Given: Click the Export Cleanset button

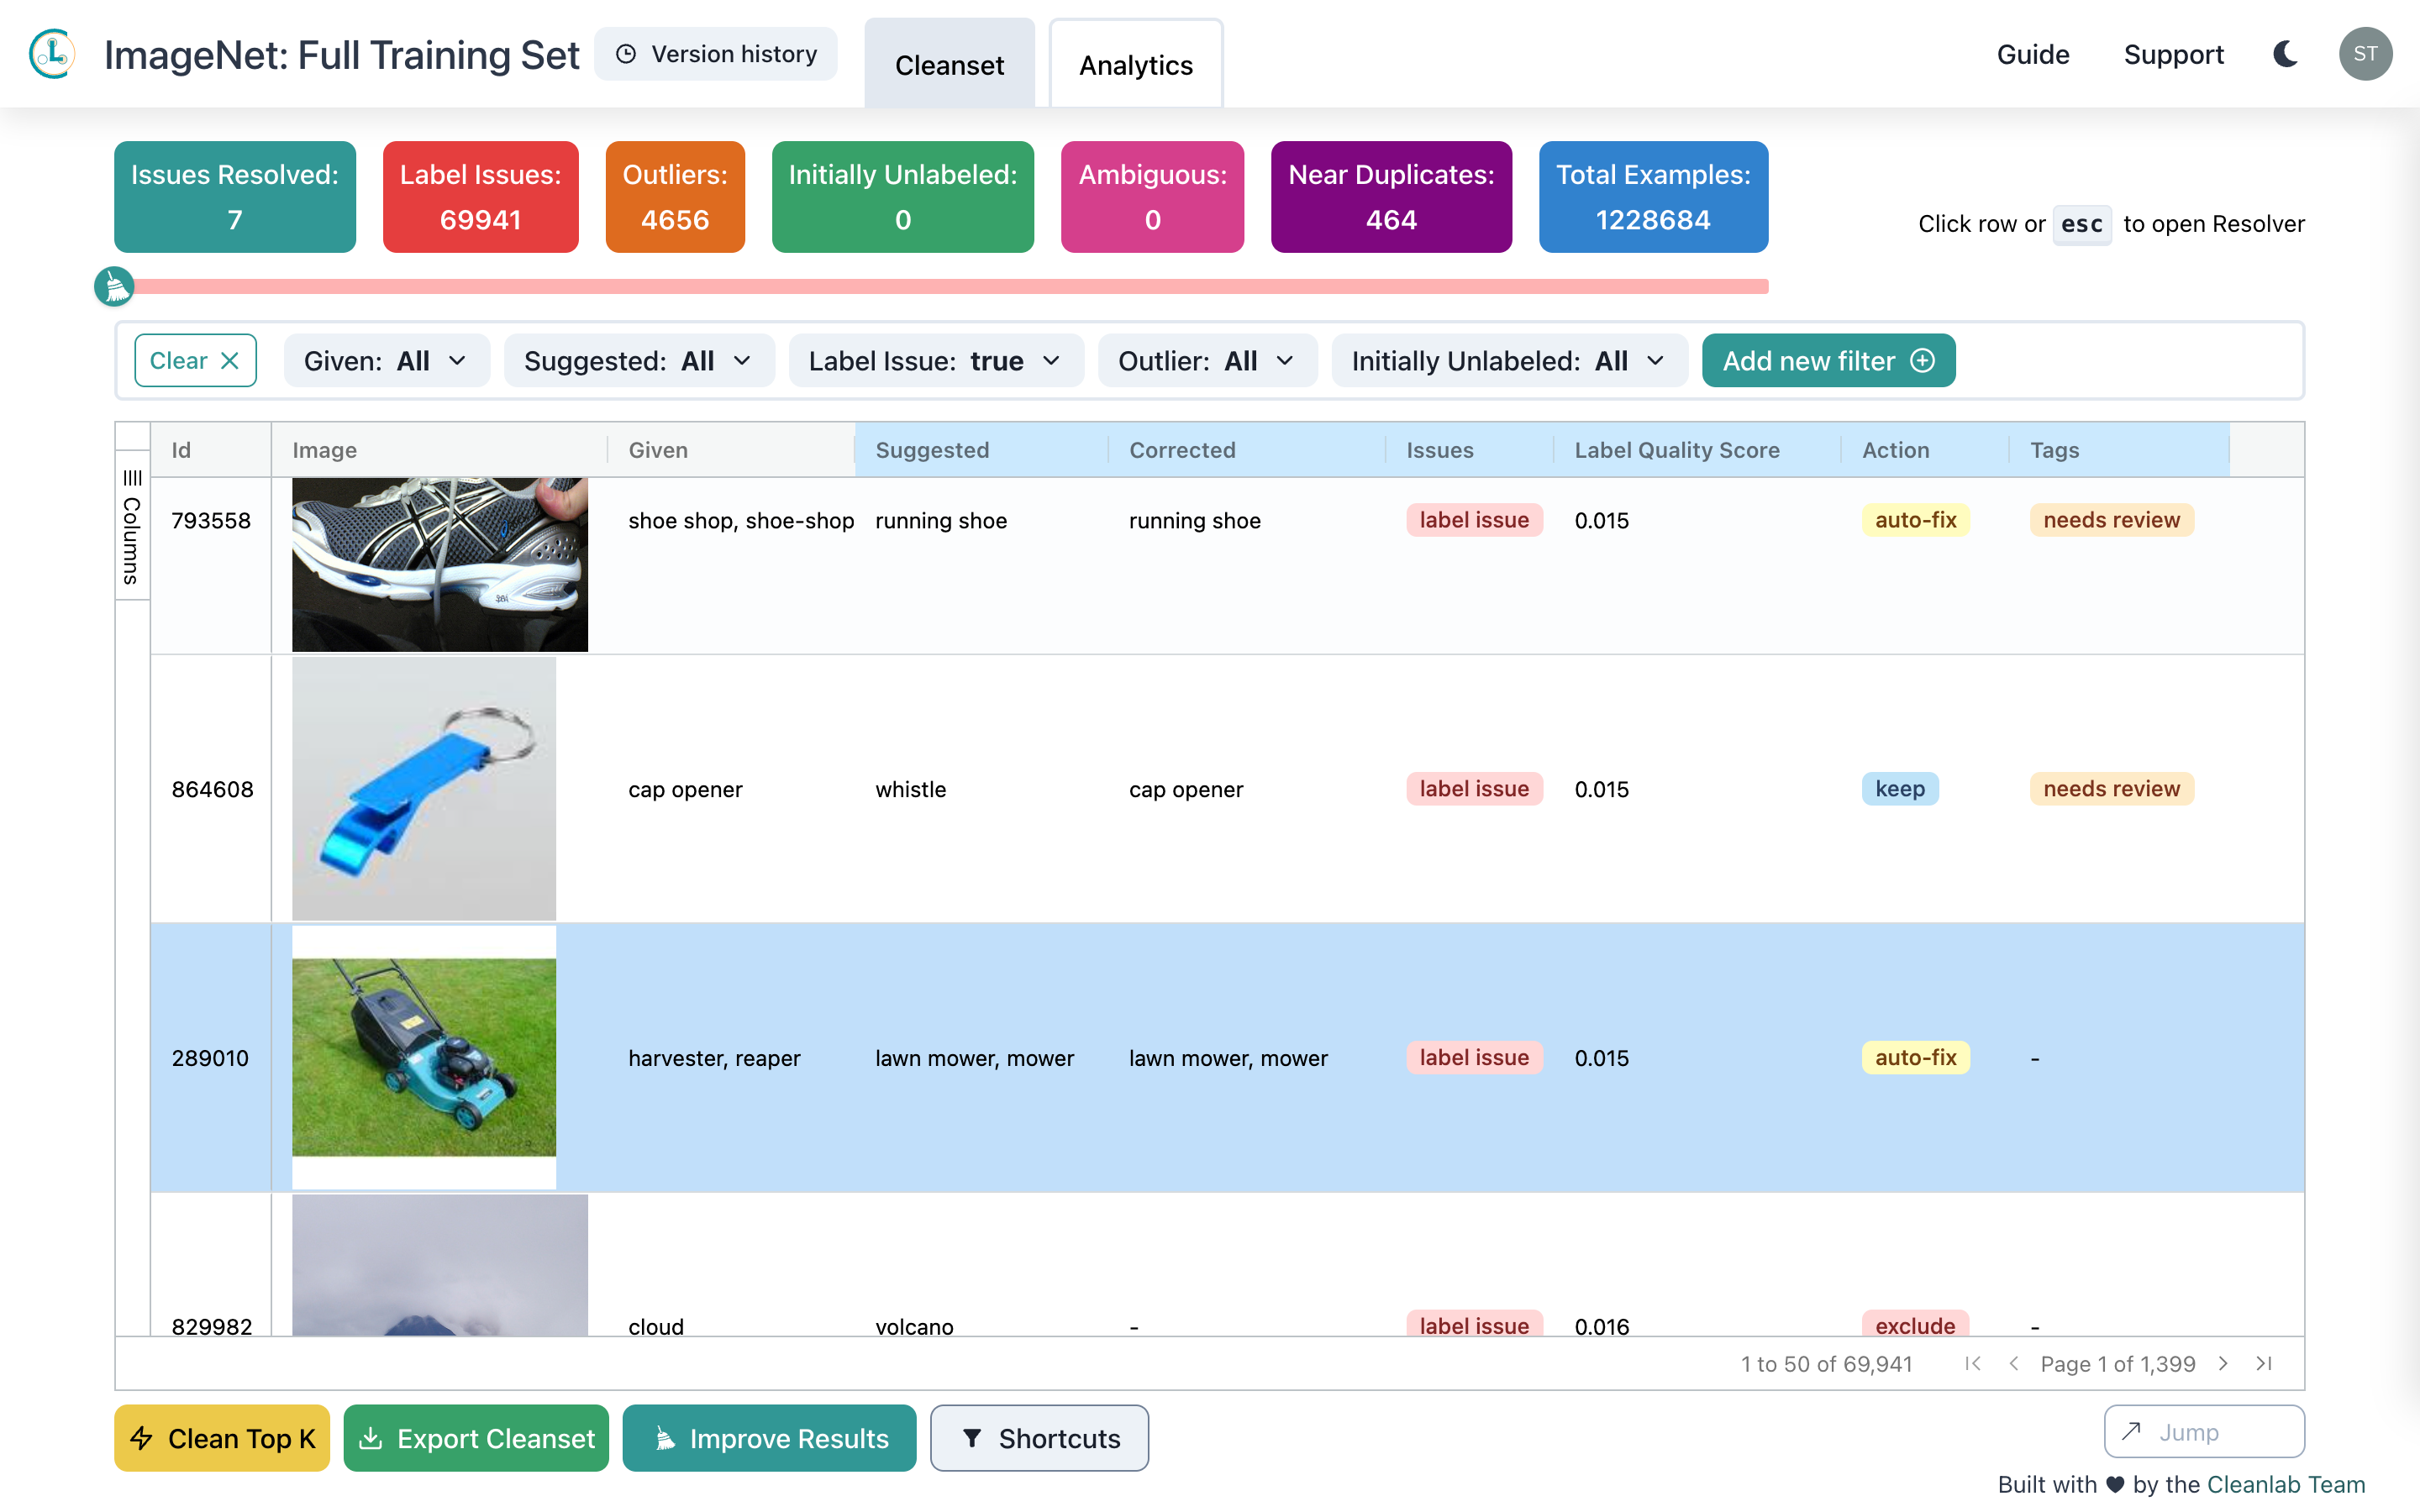Looking at the screenshot, I should (475, 1438).
